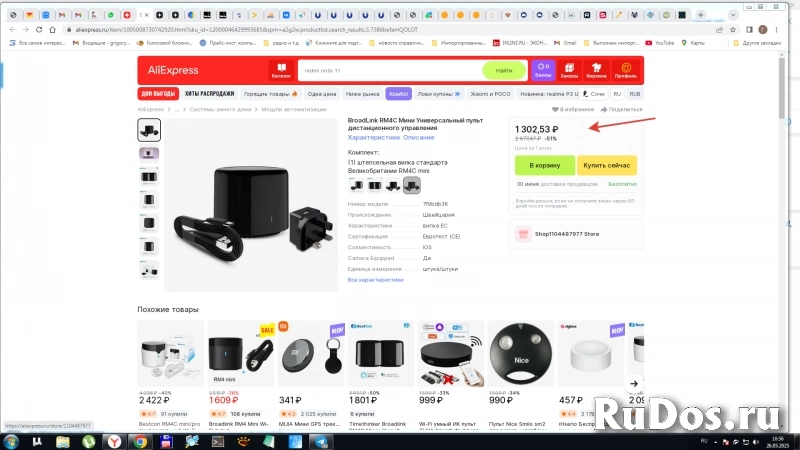This screenshot has height=450, width=800.
Task: Open the RUB currency selector
Action: [634, 93]
